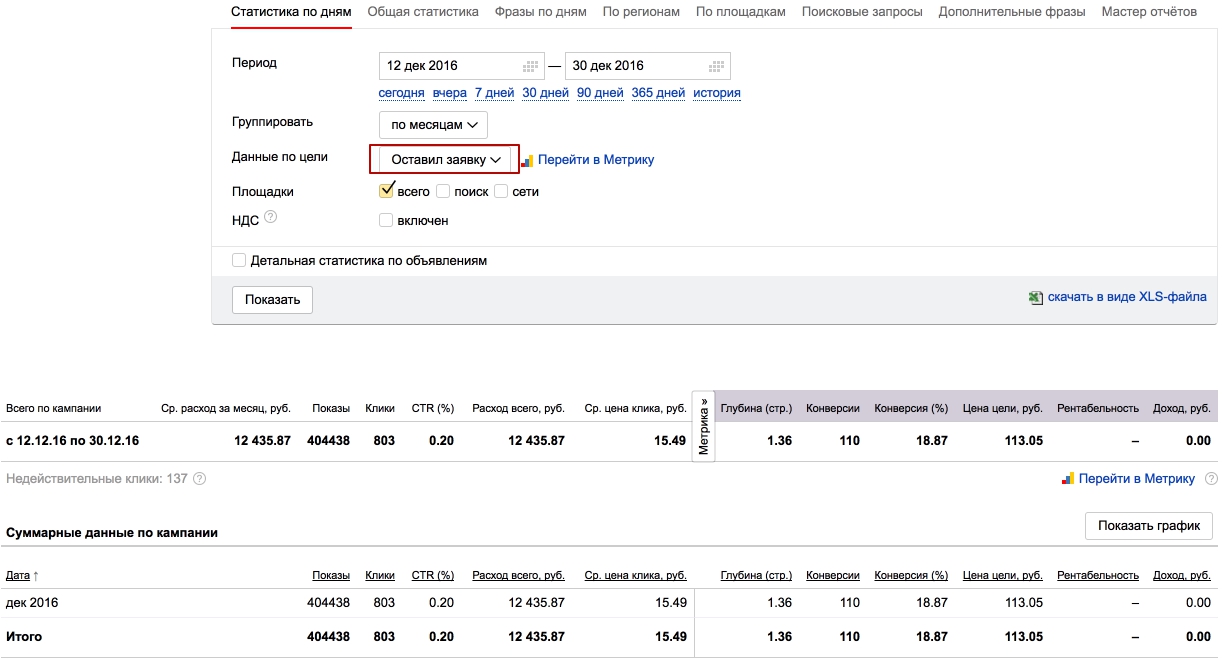Enable the НДС включен checkbox
The image size is (1222, 659).
pos(386,220)
